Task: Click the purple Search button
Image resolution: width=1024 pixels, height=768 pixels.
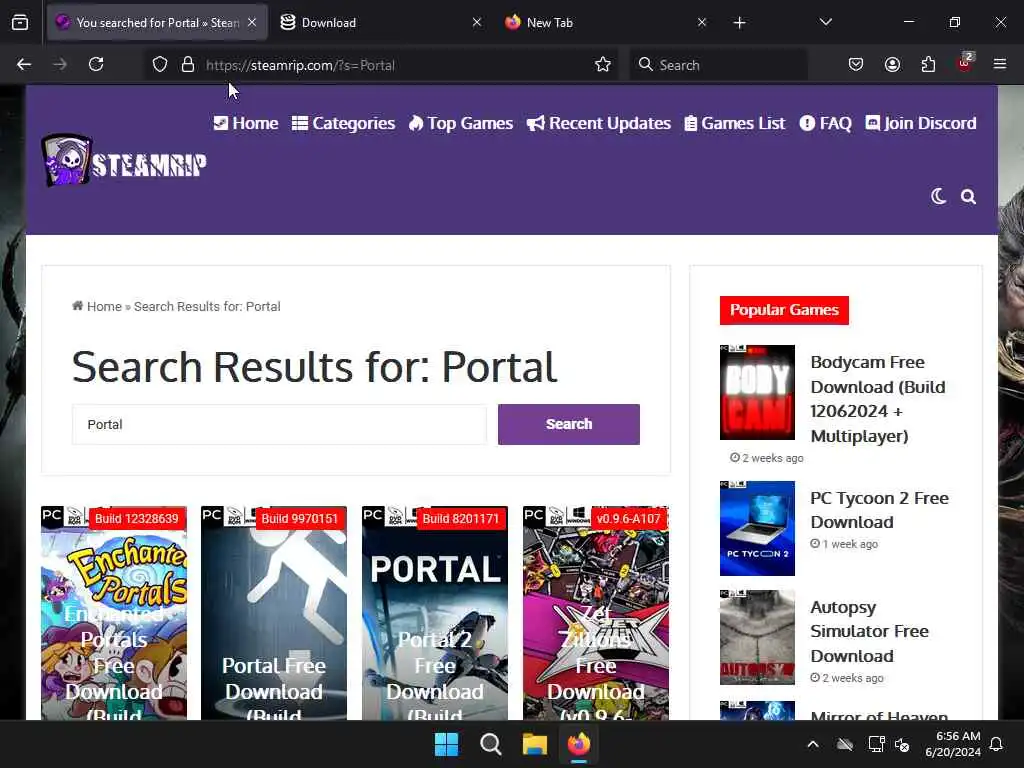Action: coord(569,424)
